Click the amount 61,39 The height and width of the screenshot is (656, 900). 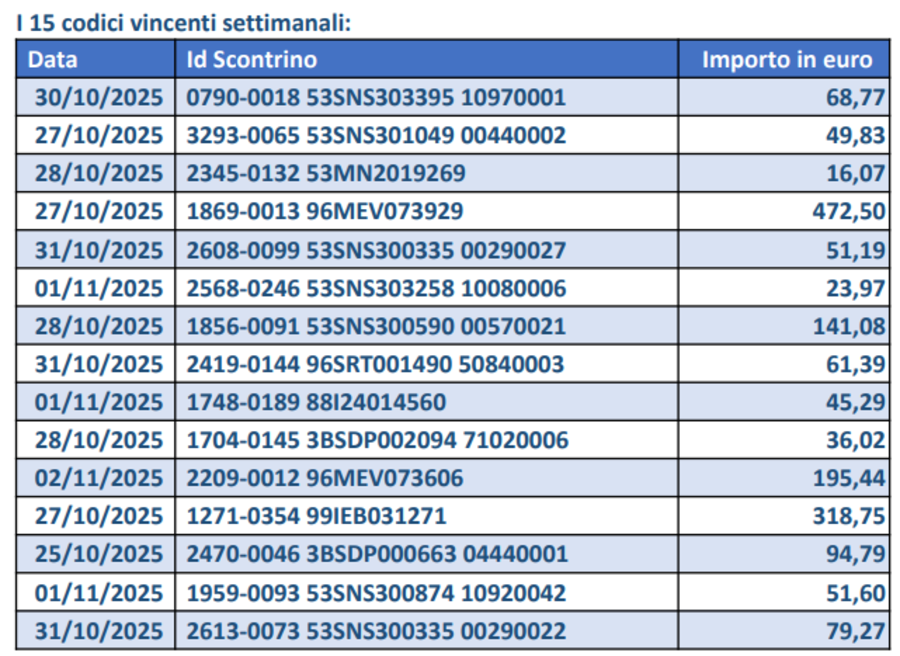pyautogui.click(x=858, y=364)
